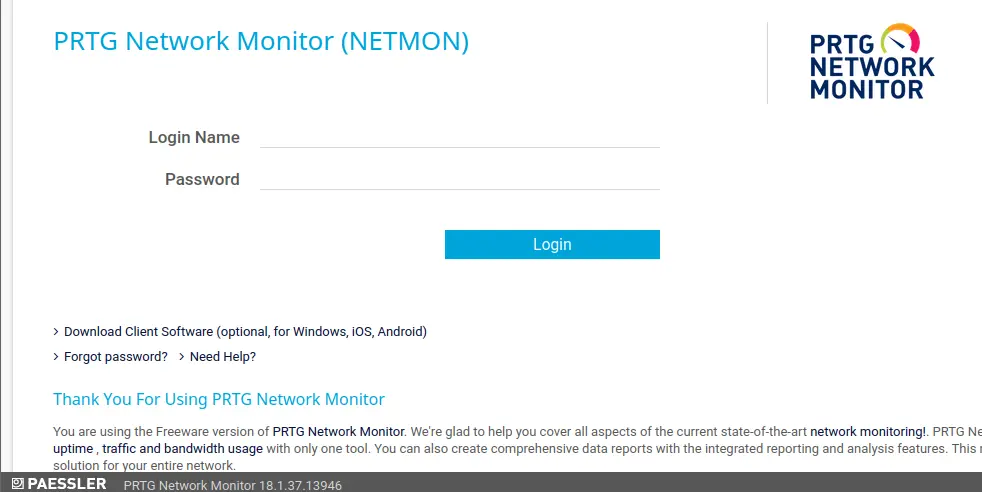Click the Password label
Screen dimensions: 982x492
[202, 179]
